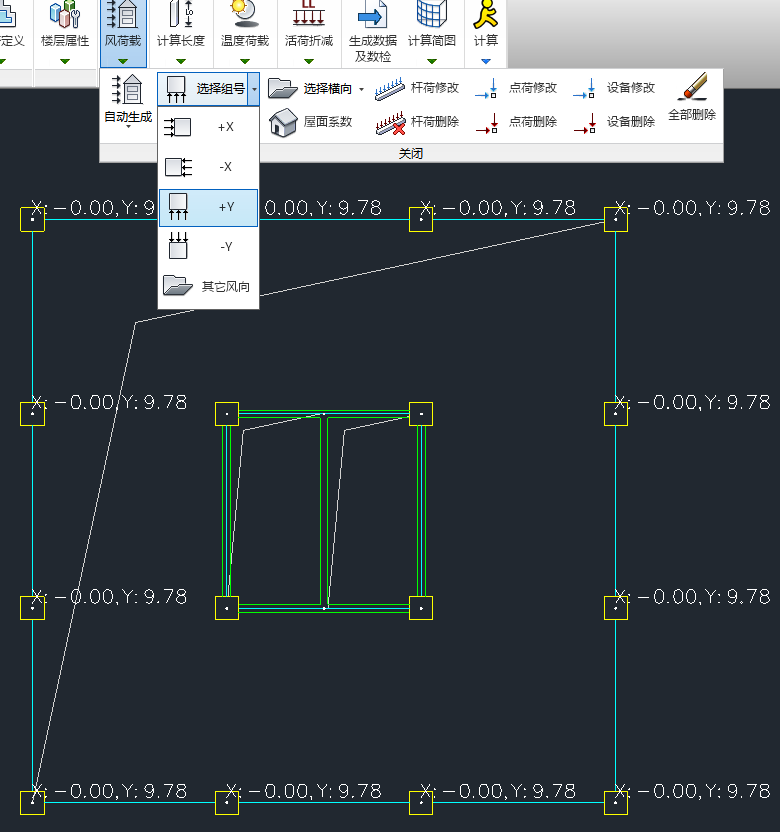
Task: Choose the +X wind direction
Action: tap(209, 127)
